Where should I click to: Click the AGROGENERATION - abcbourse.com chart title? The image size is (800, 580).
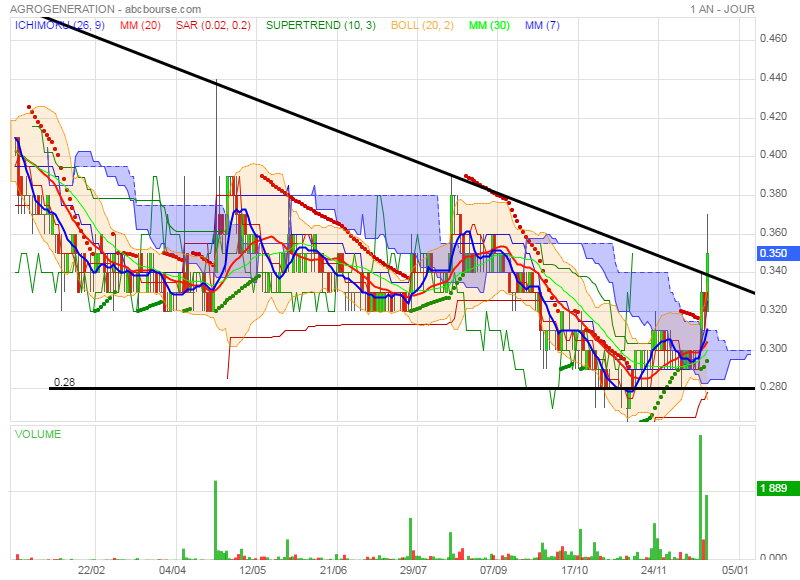[x=106, y=9]
